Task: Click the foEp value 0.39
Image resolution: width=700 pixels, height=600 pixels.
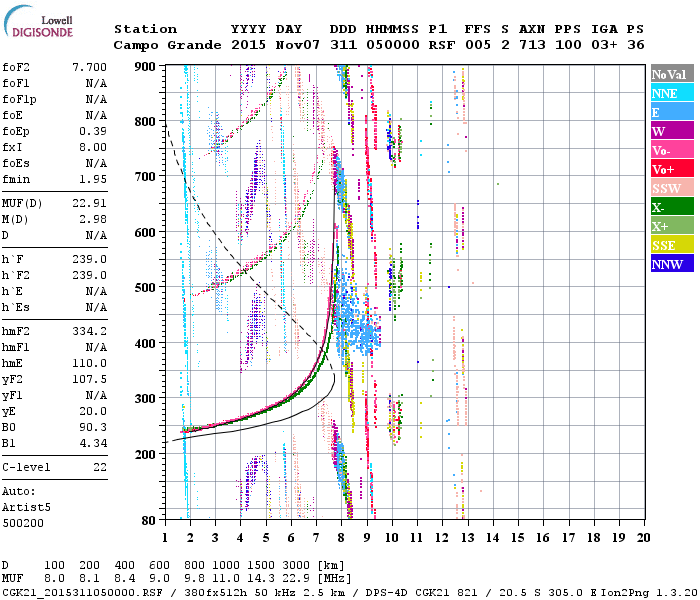Action: 93,131
